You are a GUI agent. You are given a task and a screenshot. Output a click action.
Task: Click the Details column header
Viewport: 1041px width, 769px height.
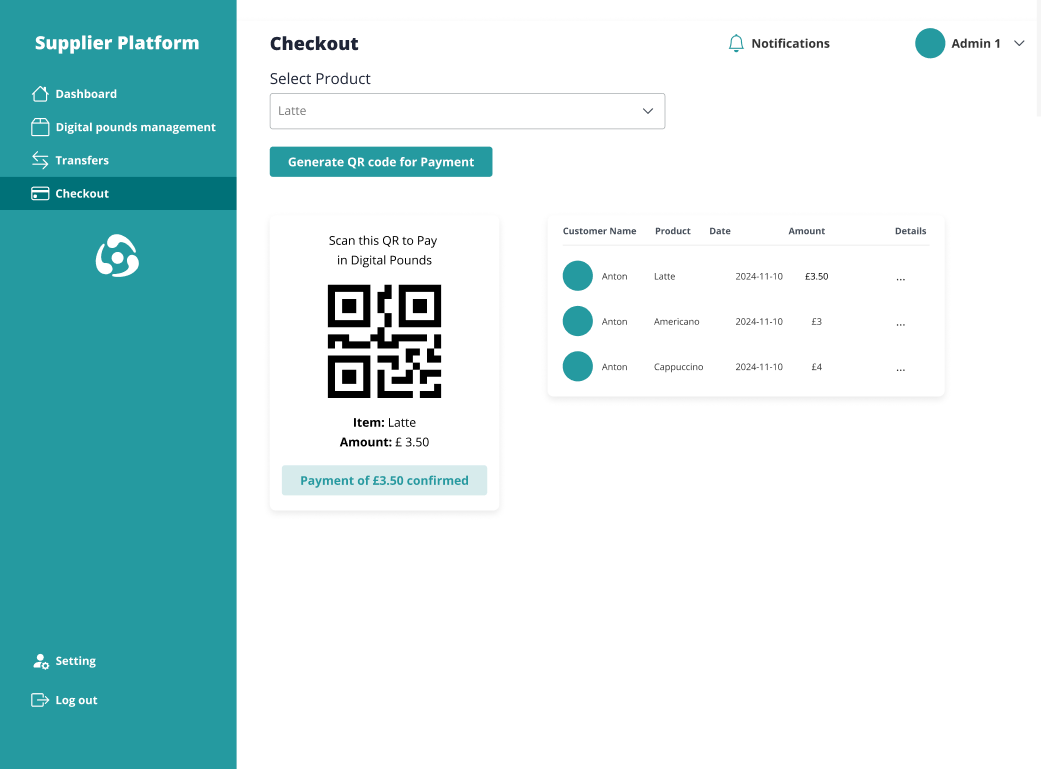click(910, 231)
